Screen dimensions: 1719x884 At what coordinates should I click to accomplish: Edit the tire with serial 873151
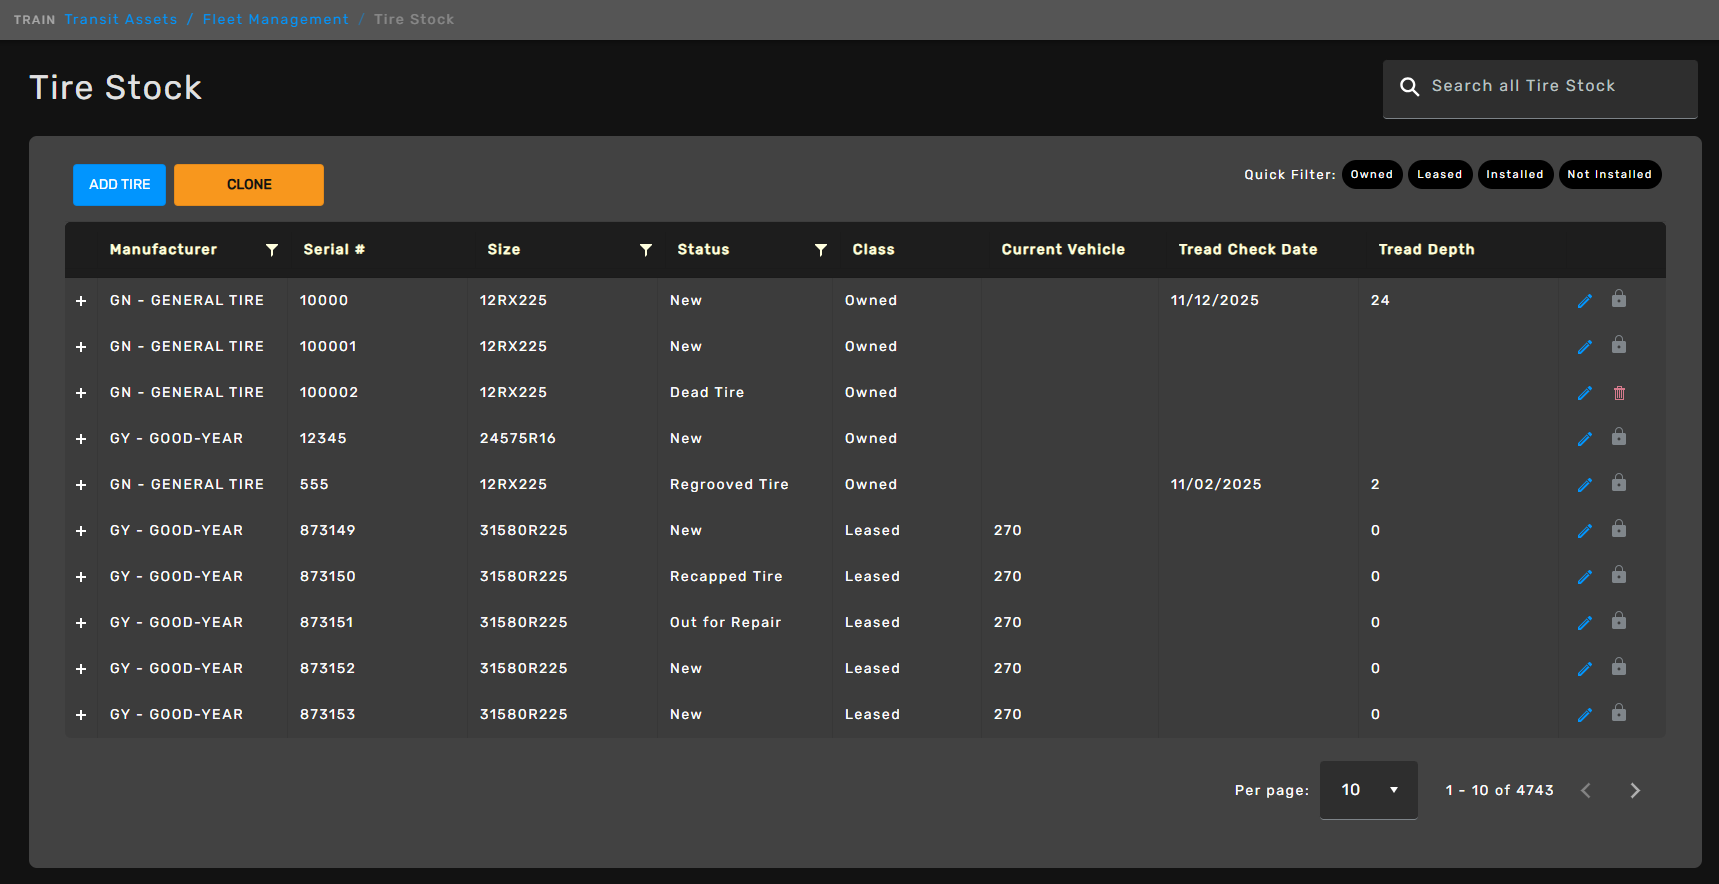pyautogui.click(x=1584, y=623)
